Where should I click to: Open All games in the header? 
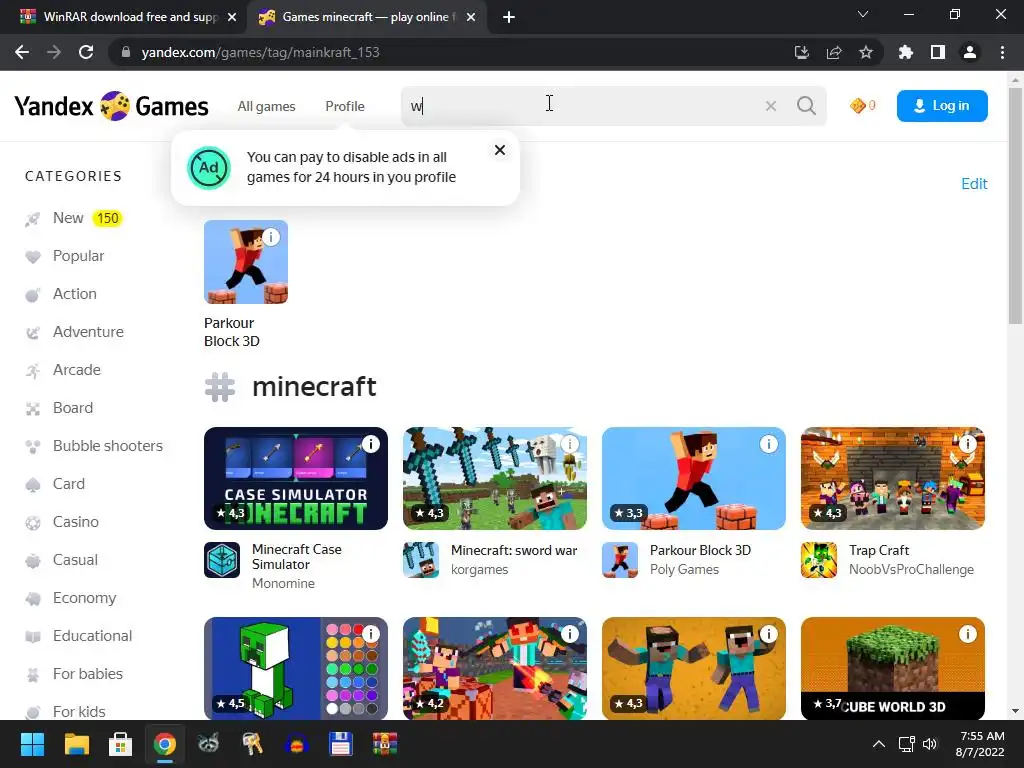266,106
